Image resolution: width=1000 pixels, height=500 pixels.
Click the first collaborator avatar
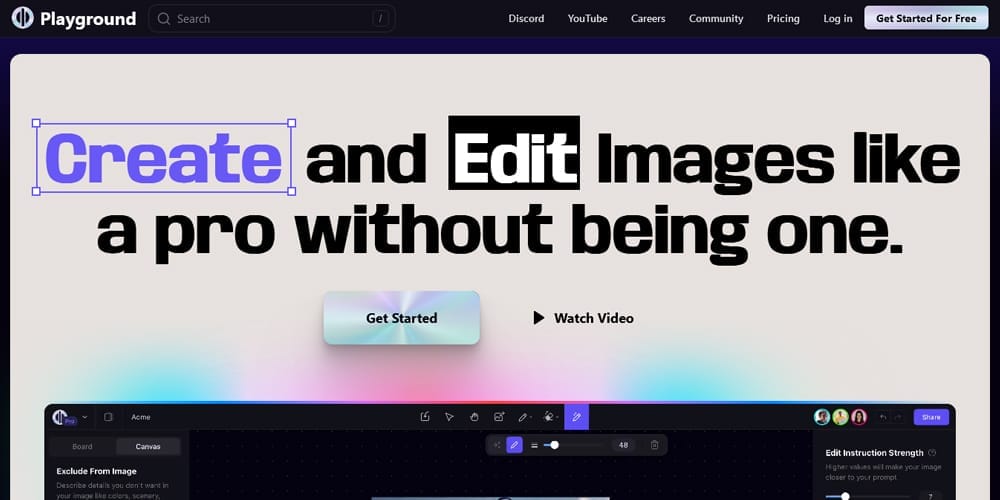coord(822,417)
